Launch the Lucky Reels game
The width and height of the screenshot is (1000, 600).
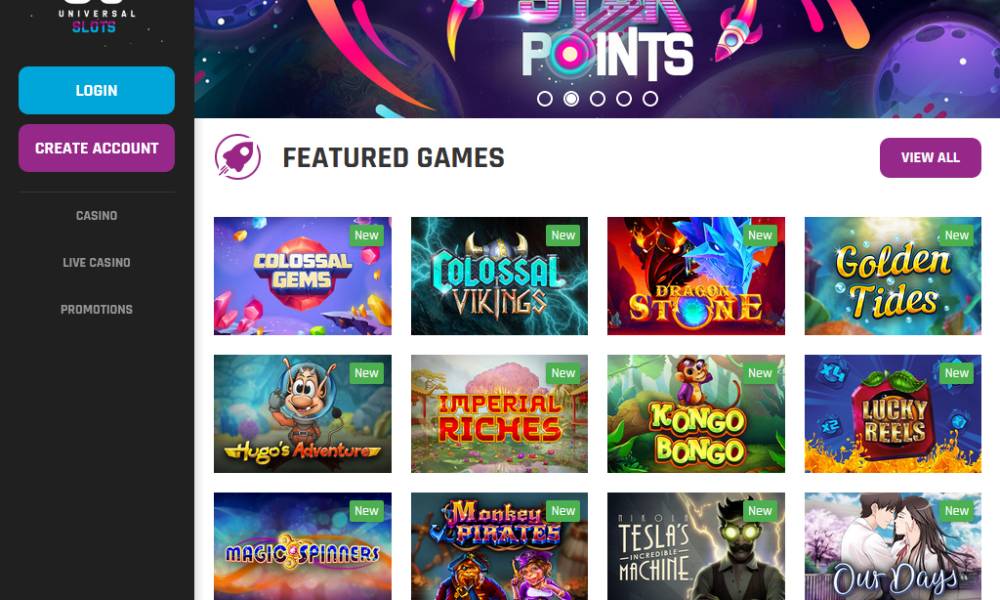tap(893, 414)
